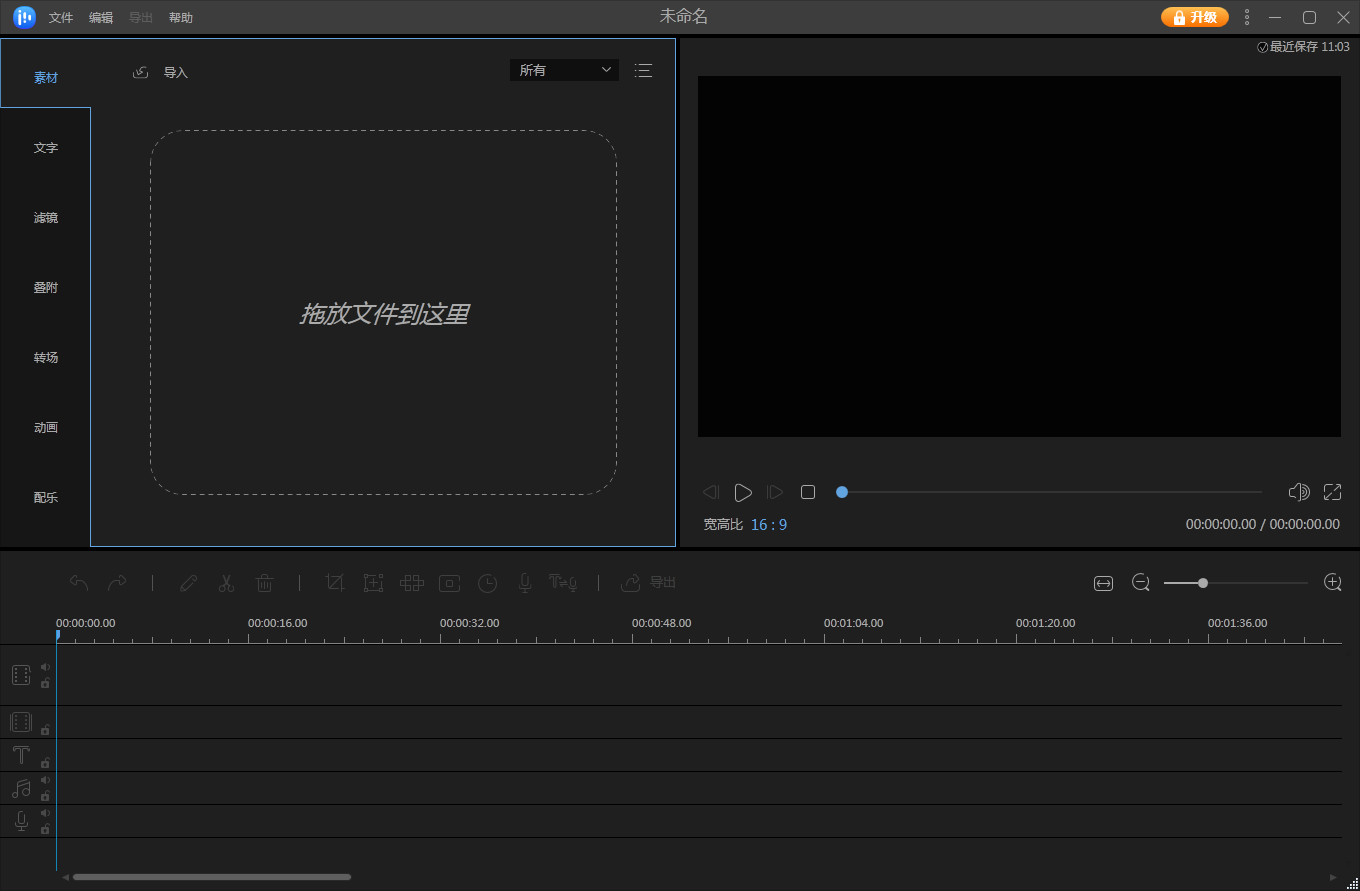Switch to the 滤镜 tab
The width and height of the screenshot is (1360, 891).
click(46, 218)
